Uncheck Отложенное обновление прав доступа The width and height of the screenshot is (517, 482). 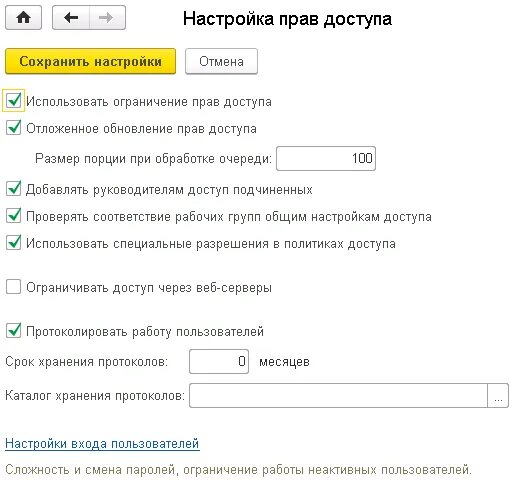(13, 128)
